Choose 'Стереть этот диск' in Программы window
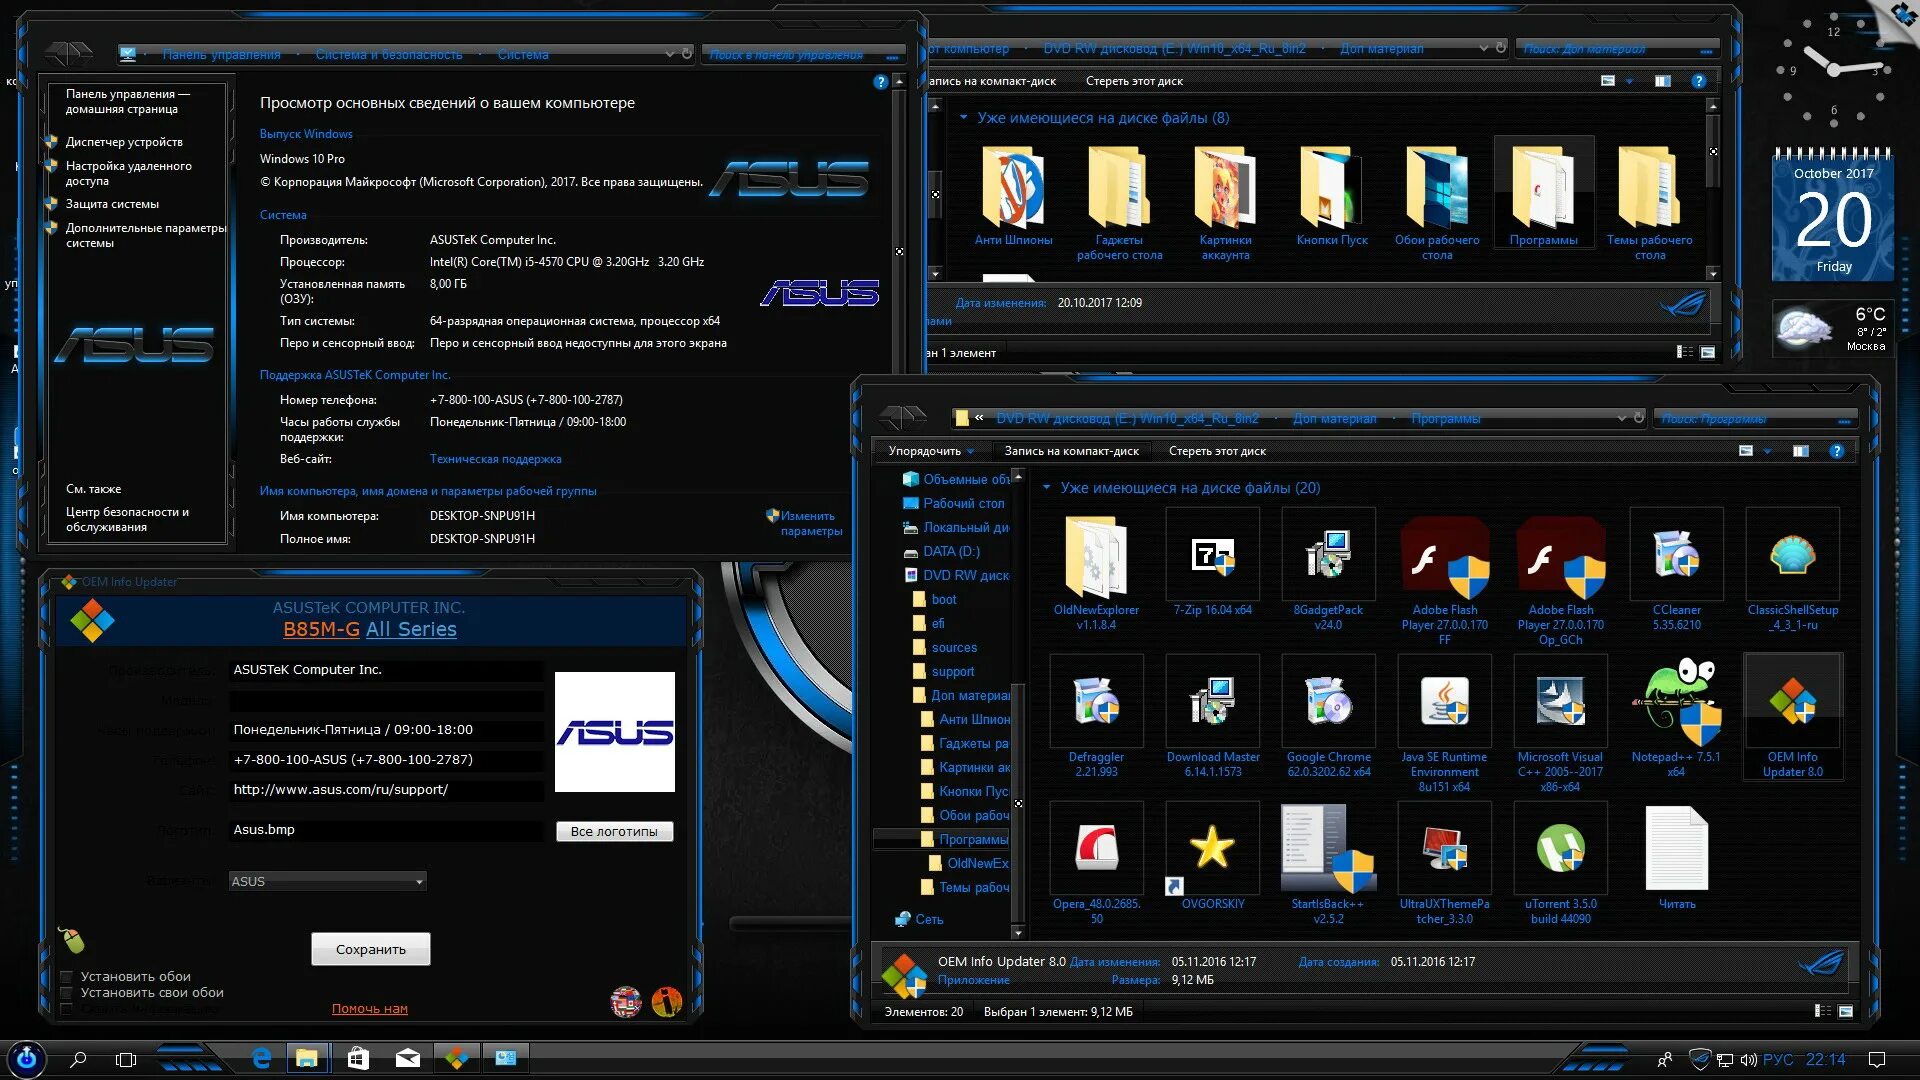Screen dimensions: 1920x1080 pyautogui.click(x=1217, y=451)
